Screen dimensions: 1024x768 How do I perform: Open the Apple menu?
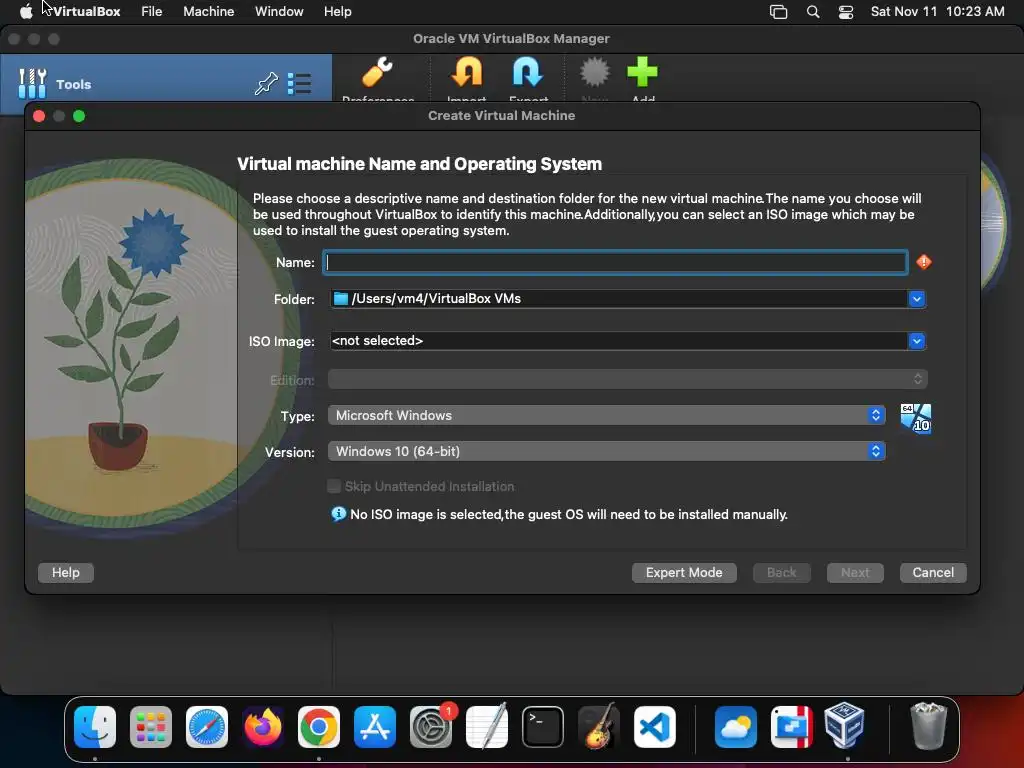25,12
